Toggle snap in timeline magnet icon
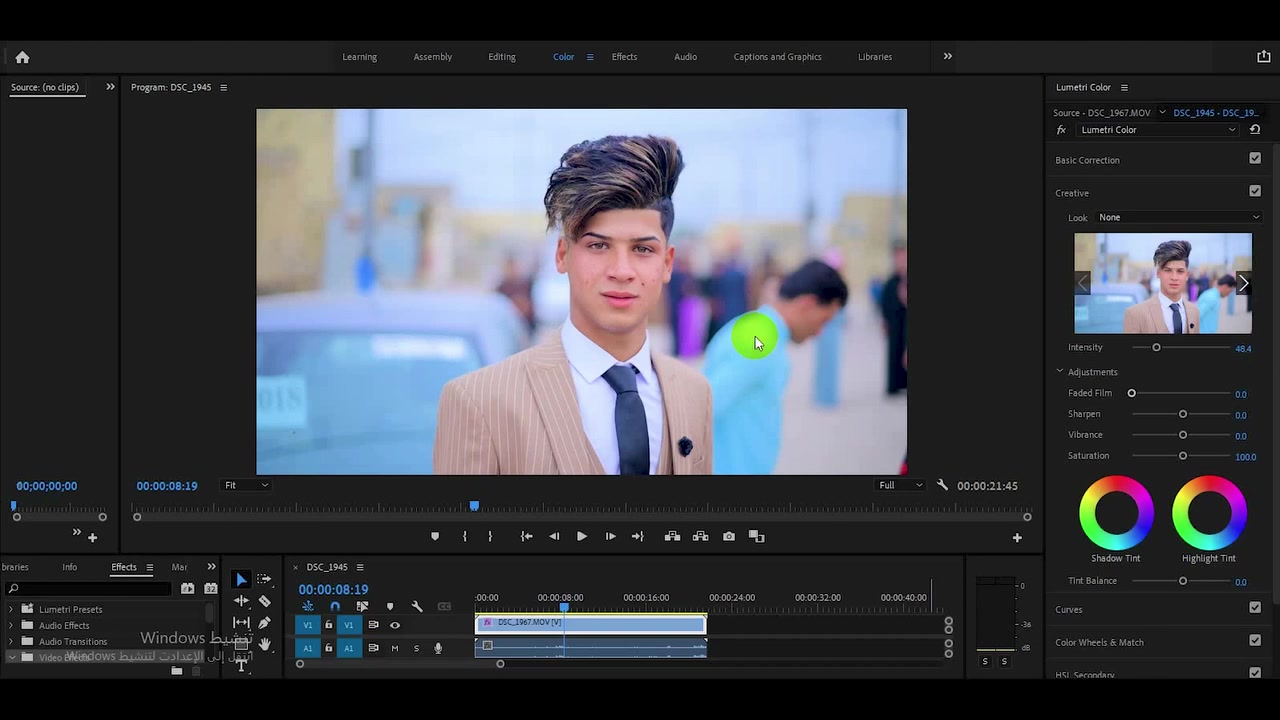1280x720 pixels. (x=335, y=607)
